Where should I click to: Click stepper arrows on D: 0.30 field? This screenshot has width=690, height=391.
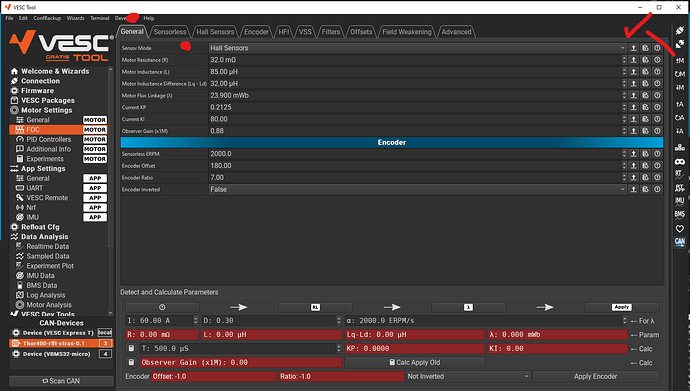tap(339, 321)
